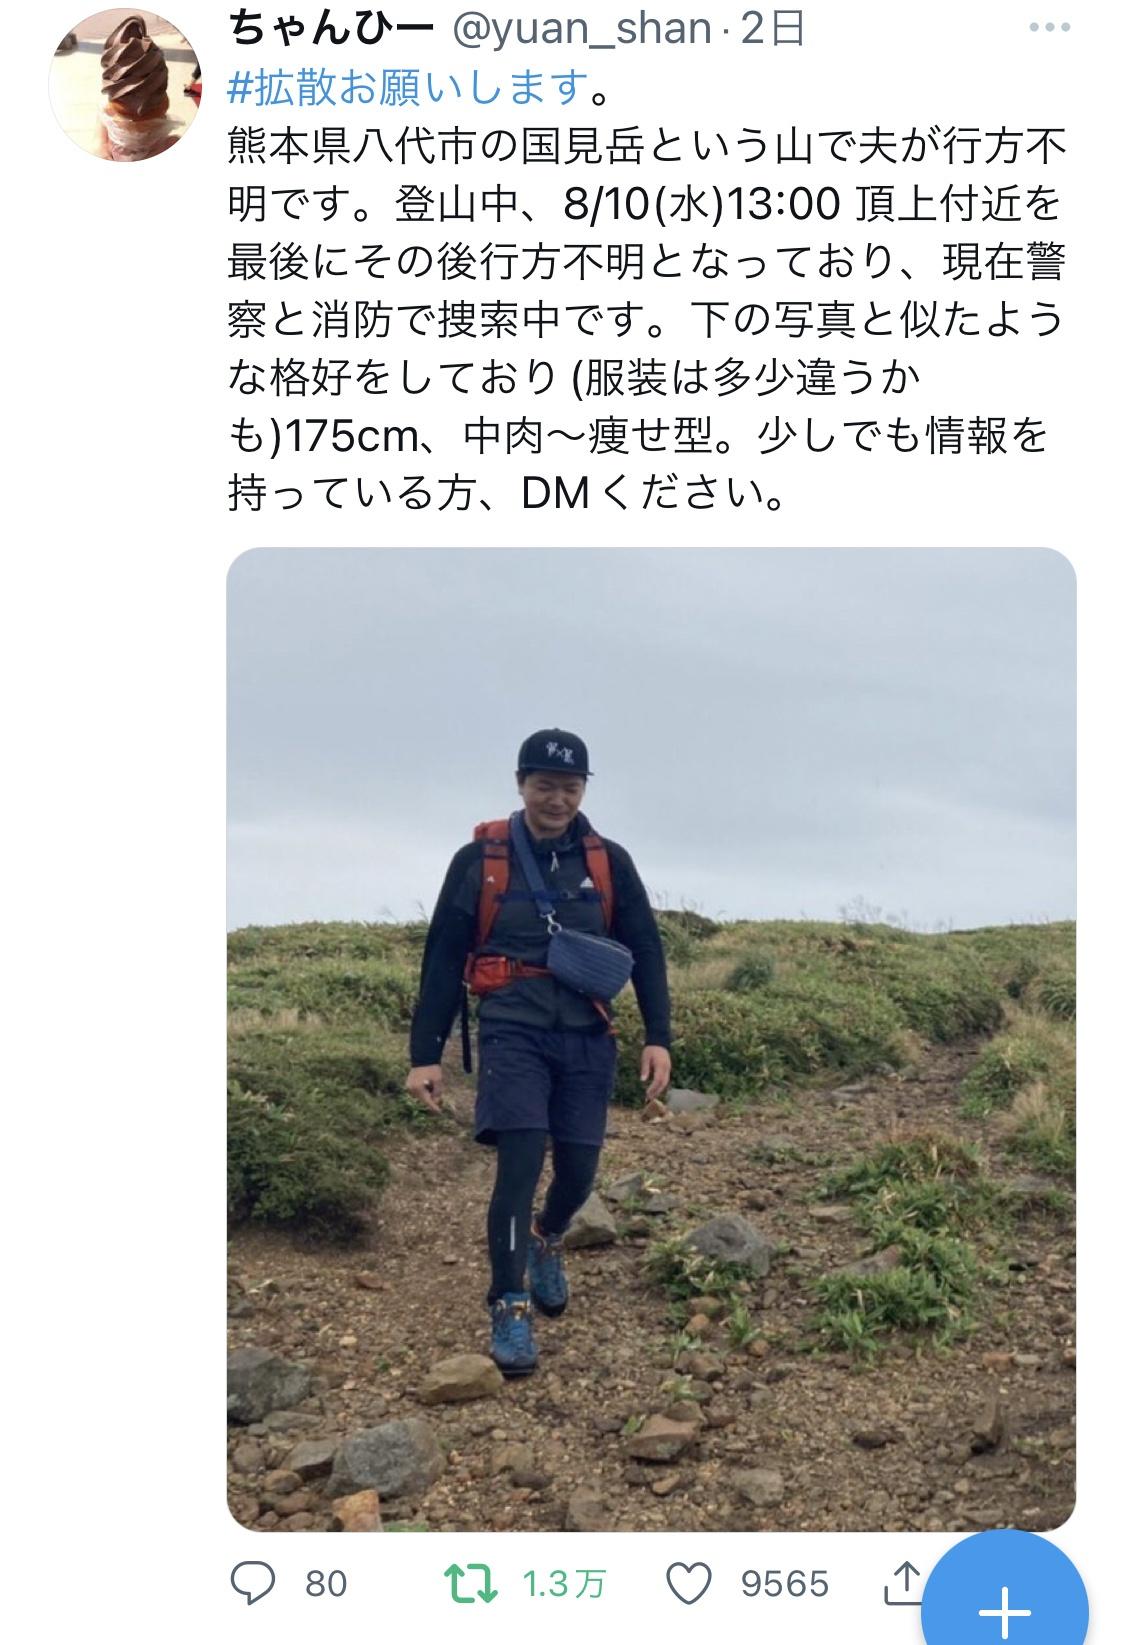
Task: Open the reply comment icon
Action: tap(253, 1583)
